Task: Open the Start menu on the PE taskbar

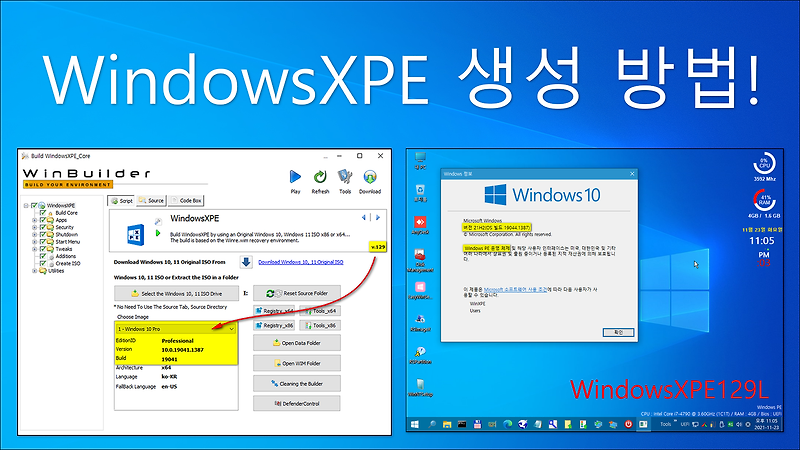Action: tap(415, 424)
